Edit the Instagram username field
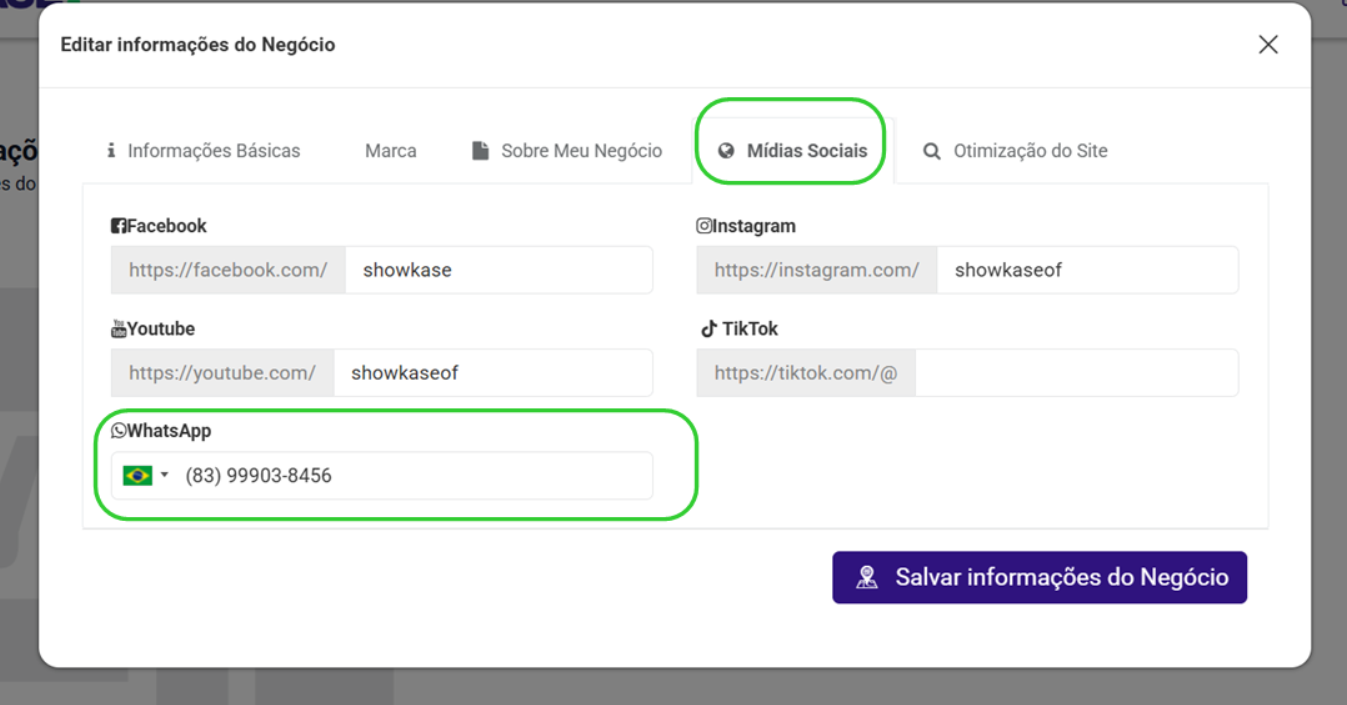Image resolution: width=1347 pixels, height=705 pixels. 1087,270
